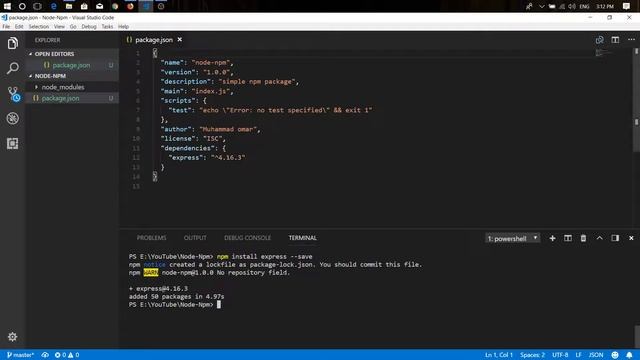This screenshot has height=360, width=640.
Task: Open the feedback smiley icon
Action: pyautogui.click(x=615, y=355)
